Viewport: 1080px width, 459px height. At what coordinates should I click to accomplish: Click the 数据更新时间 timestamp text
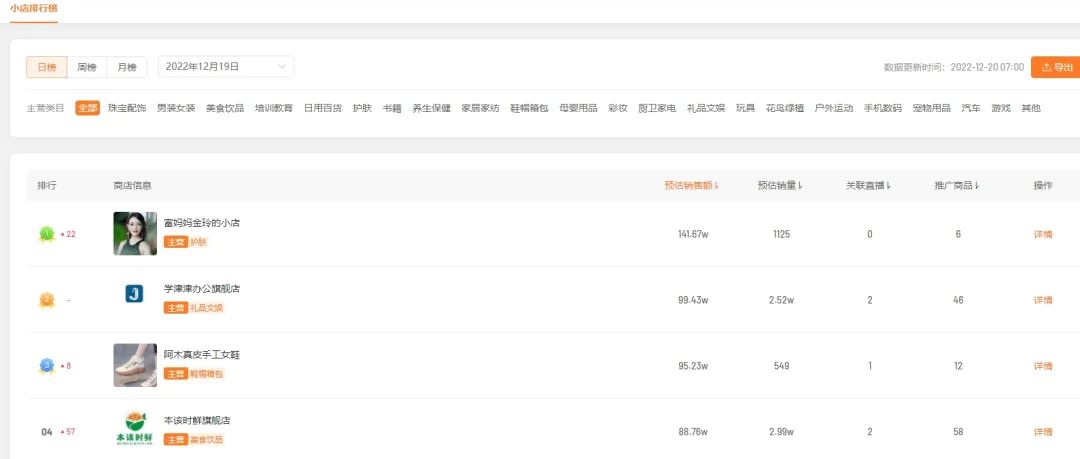click(954, 67)
